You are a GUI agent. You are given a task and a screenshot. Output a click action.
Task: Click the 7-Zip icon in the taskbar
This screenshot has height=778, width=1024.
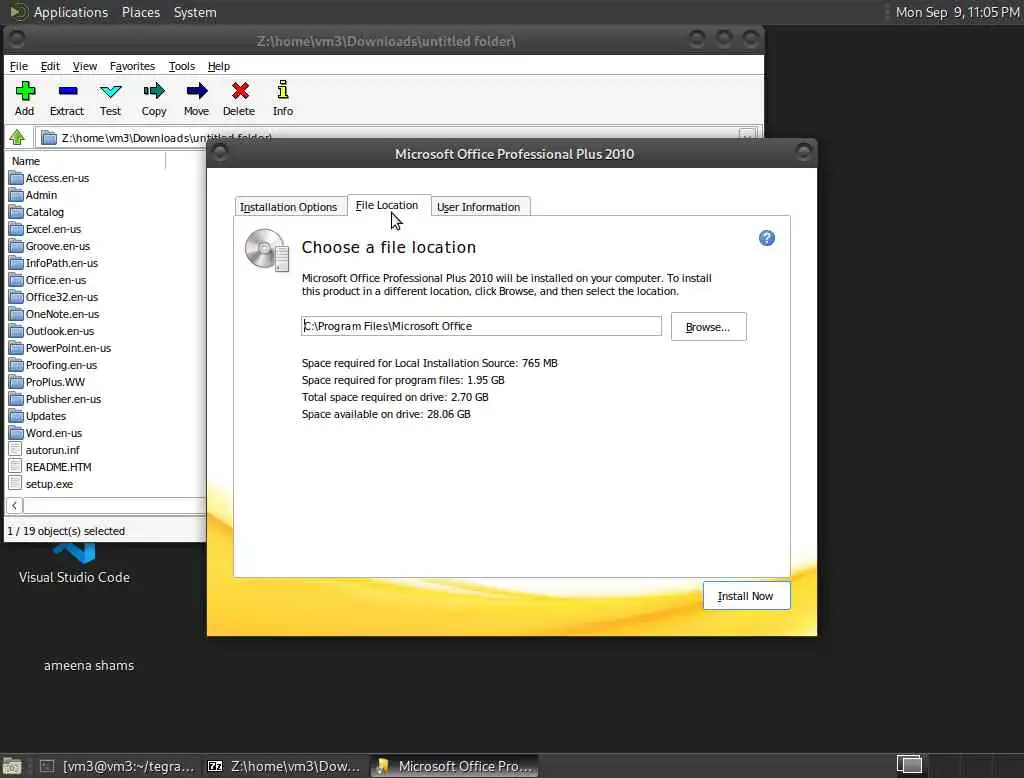point(215,766)
